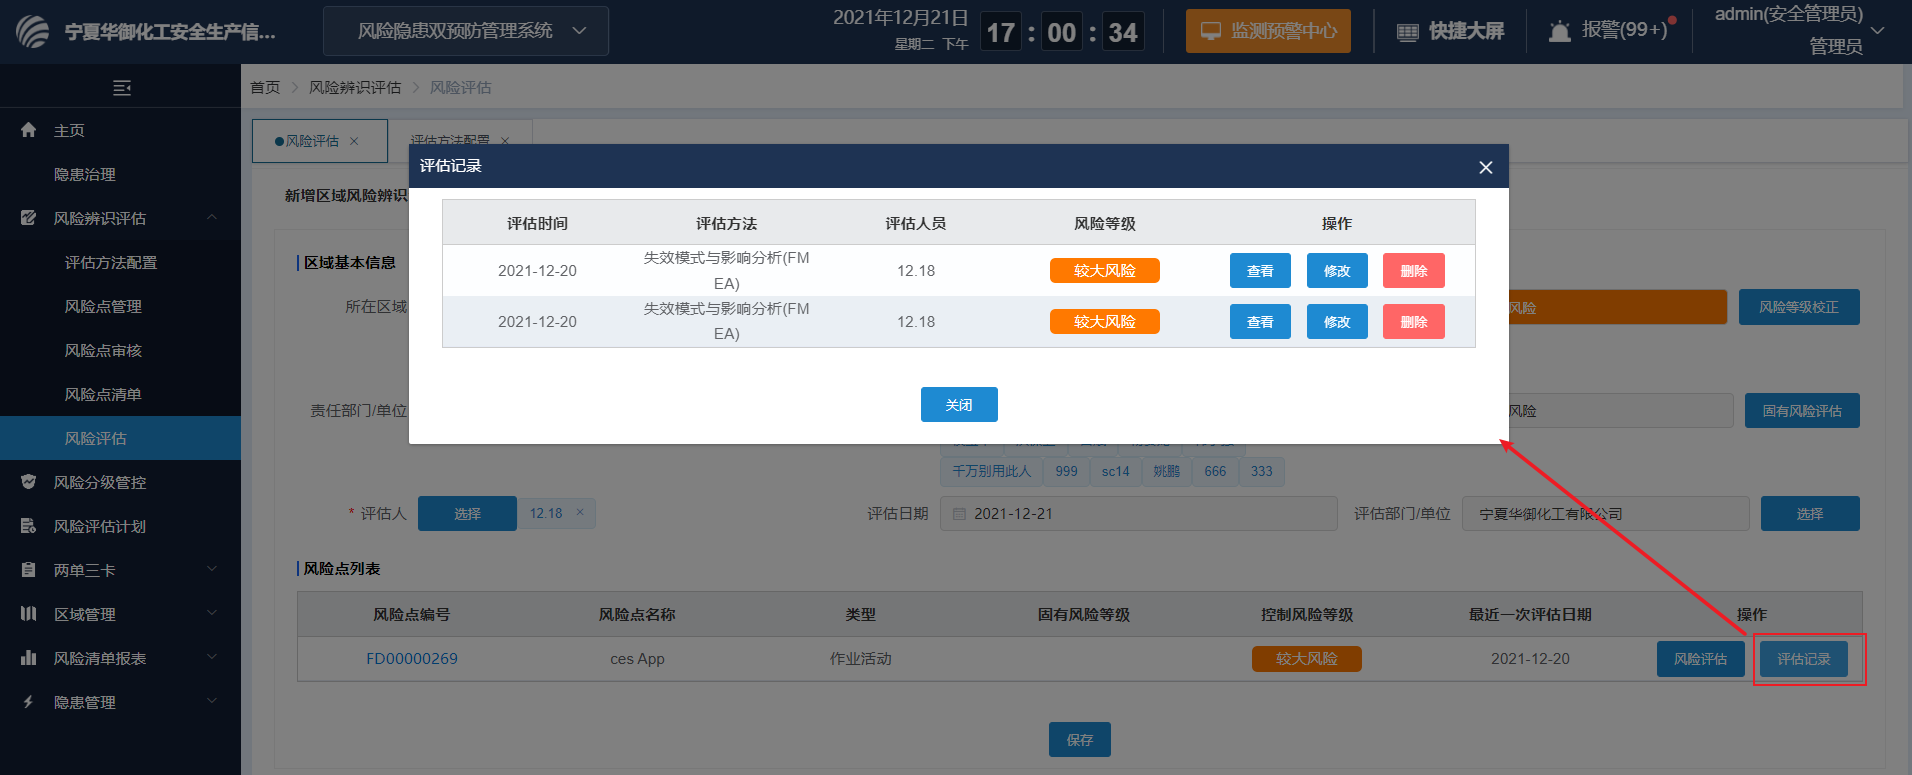Click the document icon beside 风险评估计划
Screen dimensions: 1912x775
pyautogui.click(x=28, y=526)
